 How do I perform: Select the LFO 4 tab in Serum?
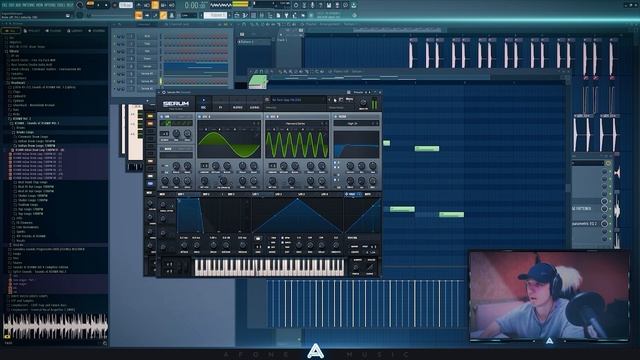[x=324, y=194]
